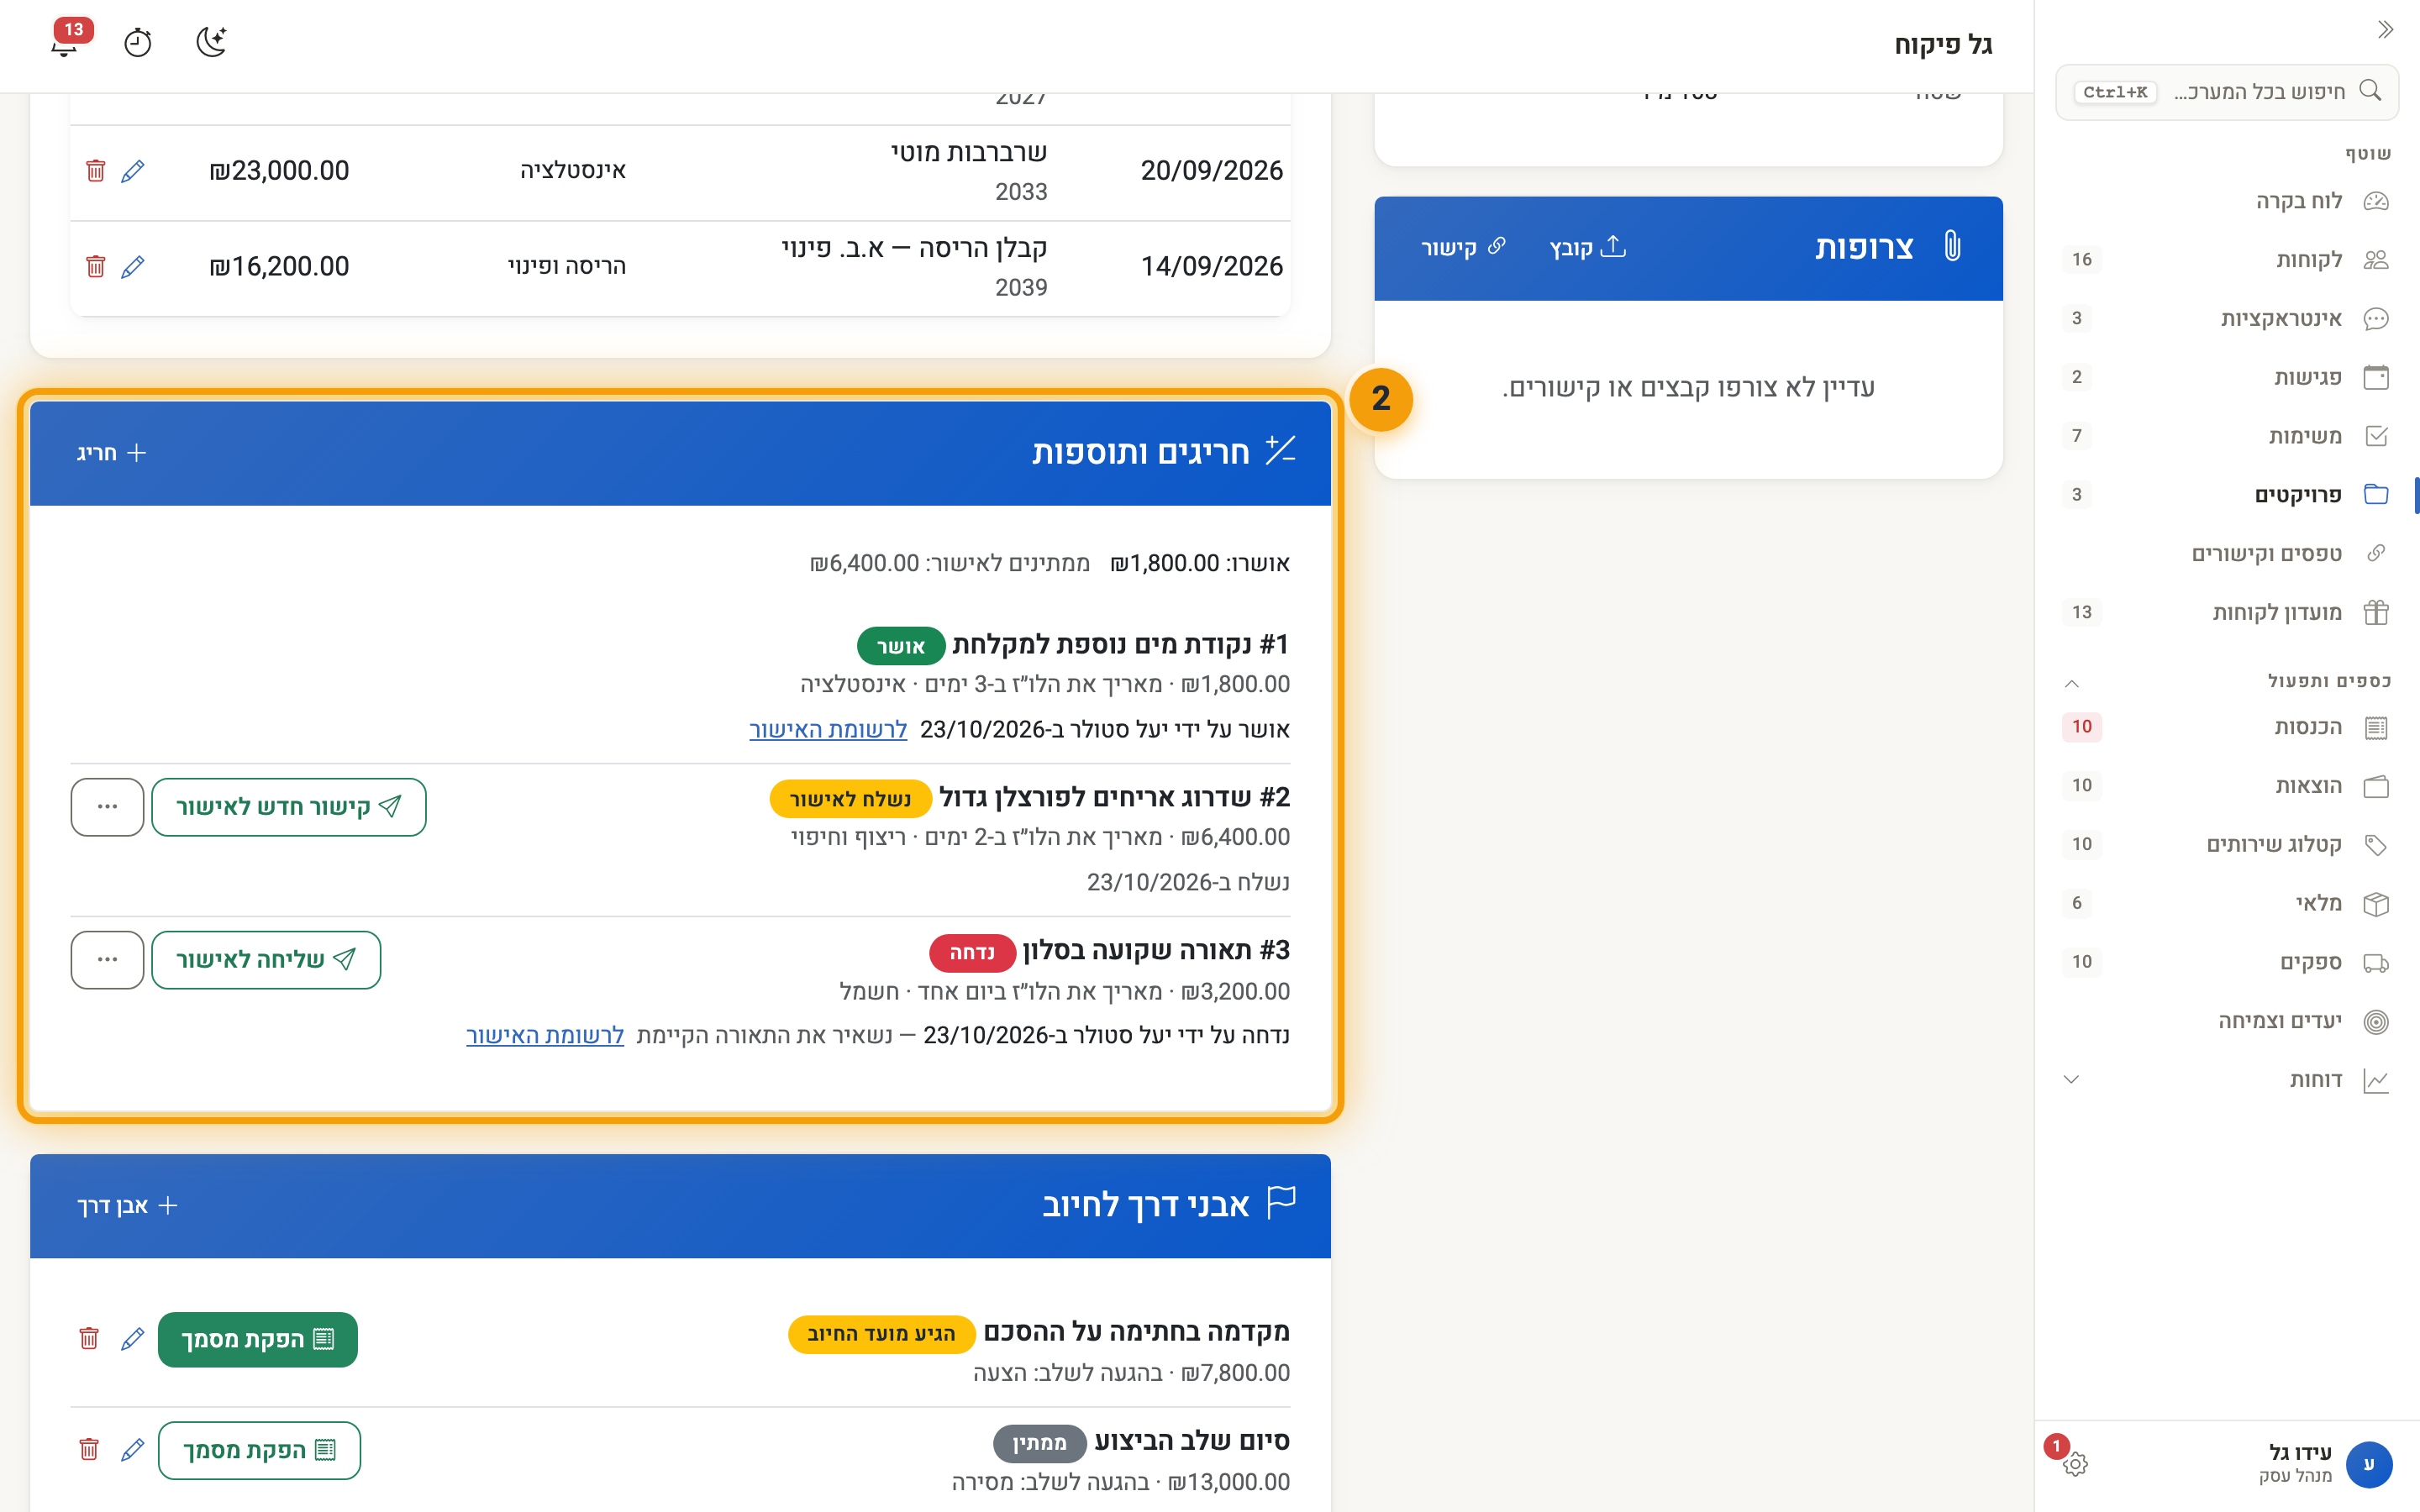Open more options menu for item #3
The height and width of the screenshot is (1512, 2420).
(x=107, y=960)
